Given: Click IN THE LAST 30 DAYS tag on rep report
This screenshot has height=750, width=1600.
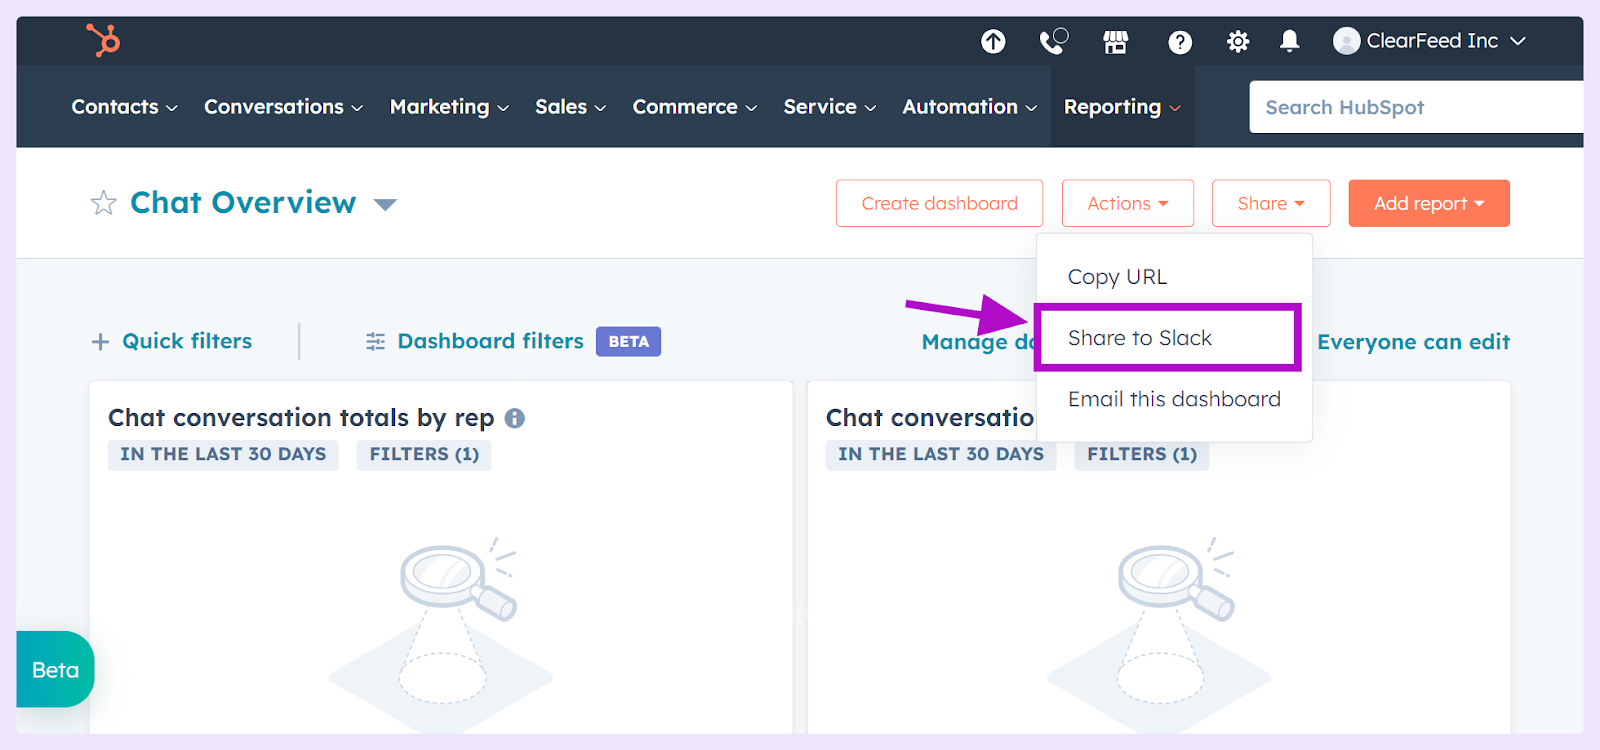Looking at the screenshot, I should click(223, 454).
